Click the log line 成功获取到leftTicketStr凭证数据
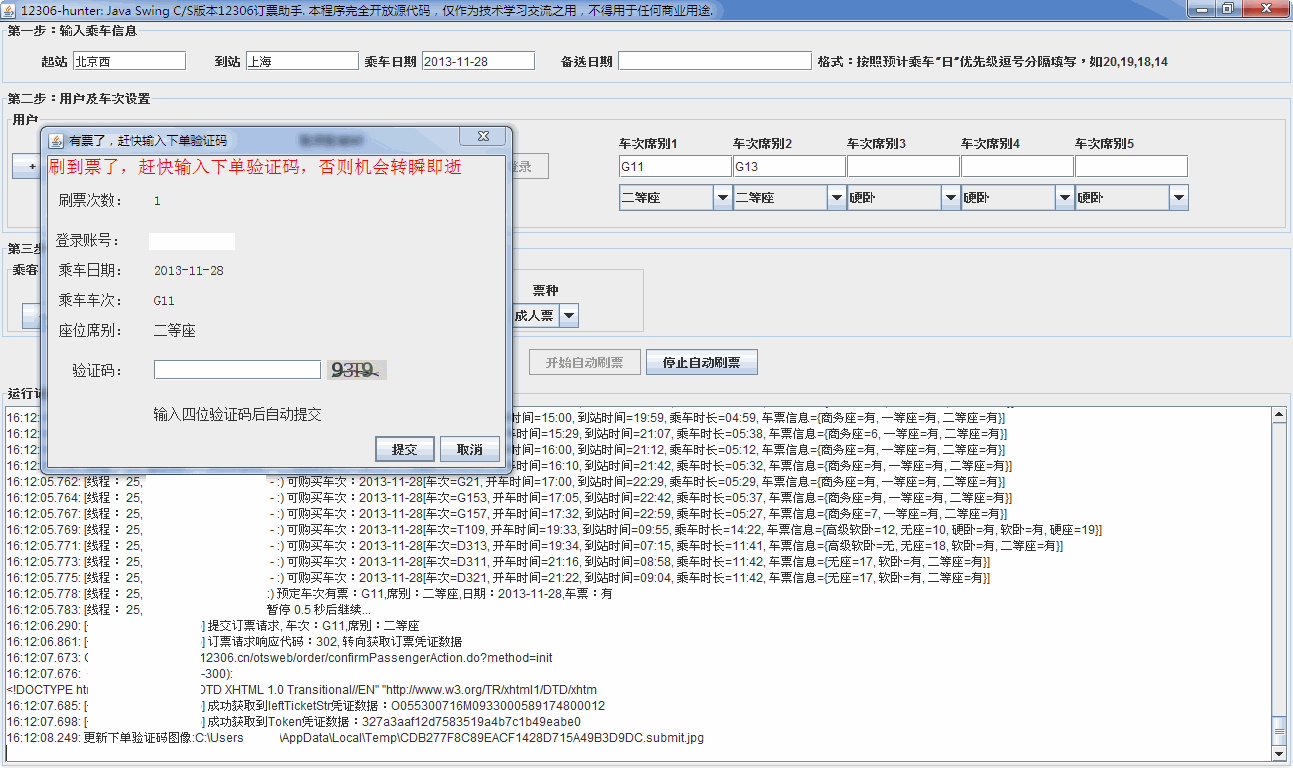The width and height of the screenshot is (1293, 768). (306, 706)
